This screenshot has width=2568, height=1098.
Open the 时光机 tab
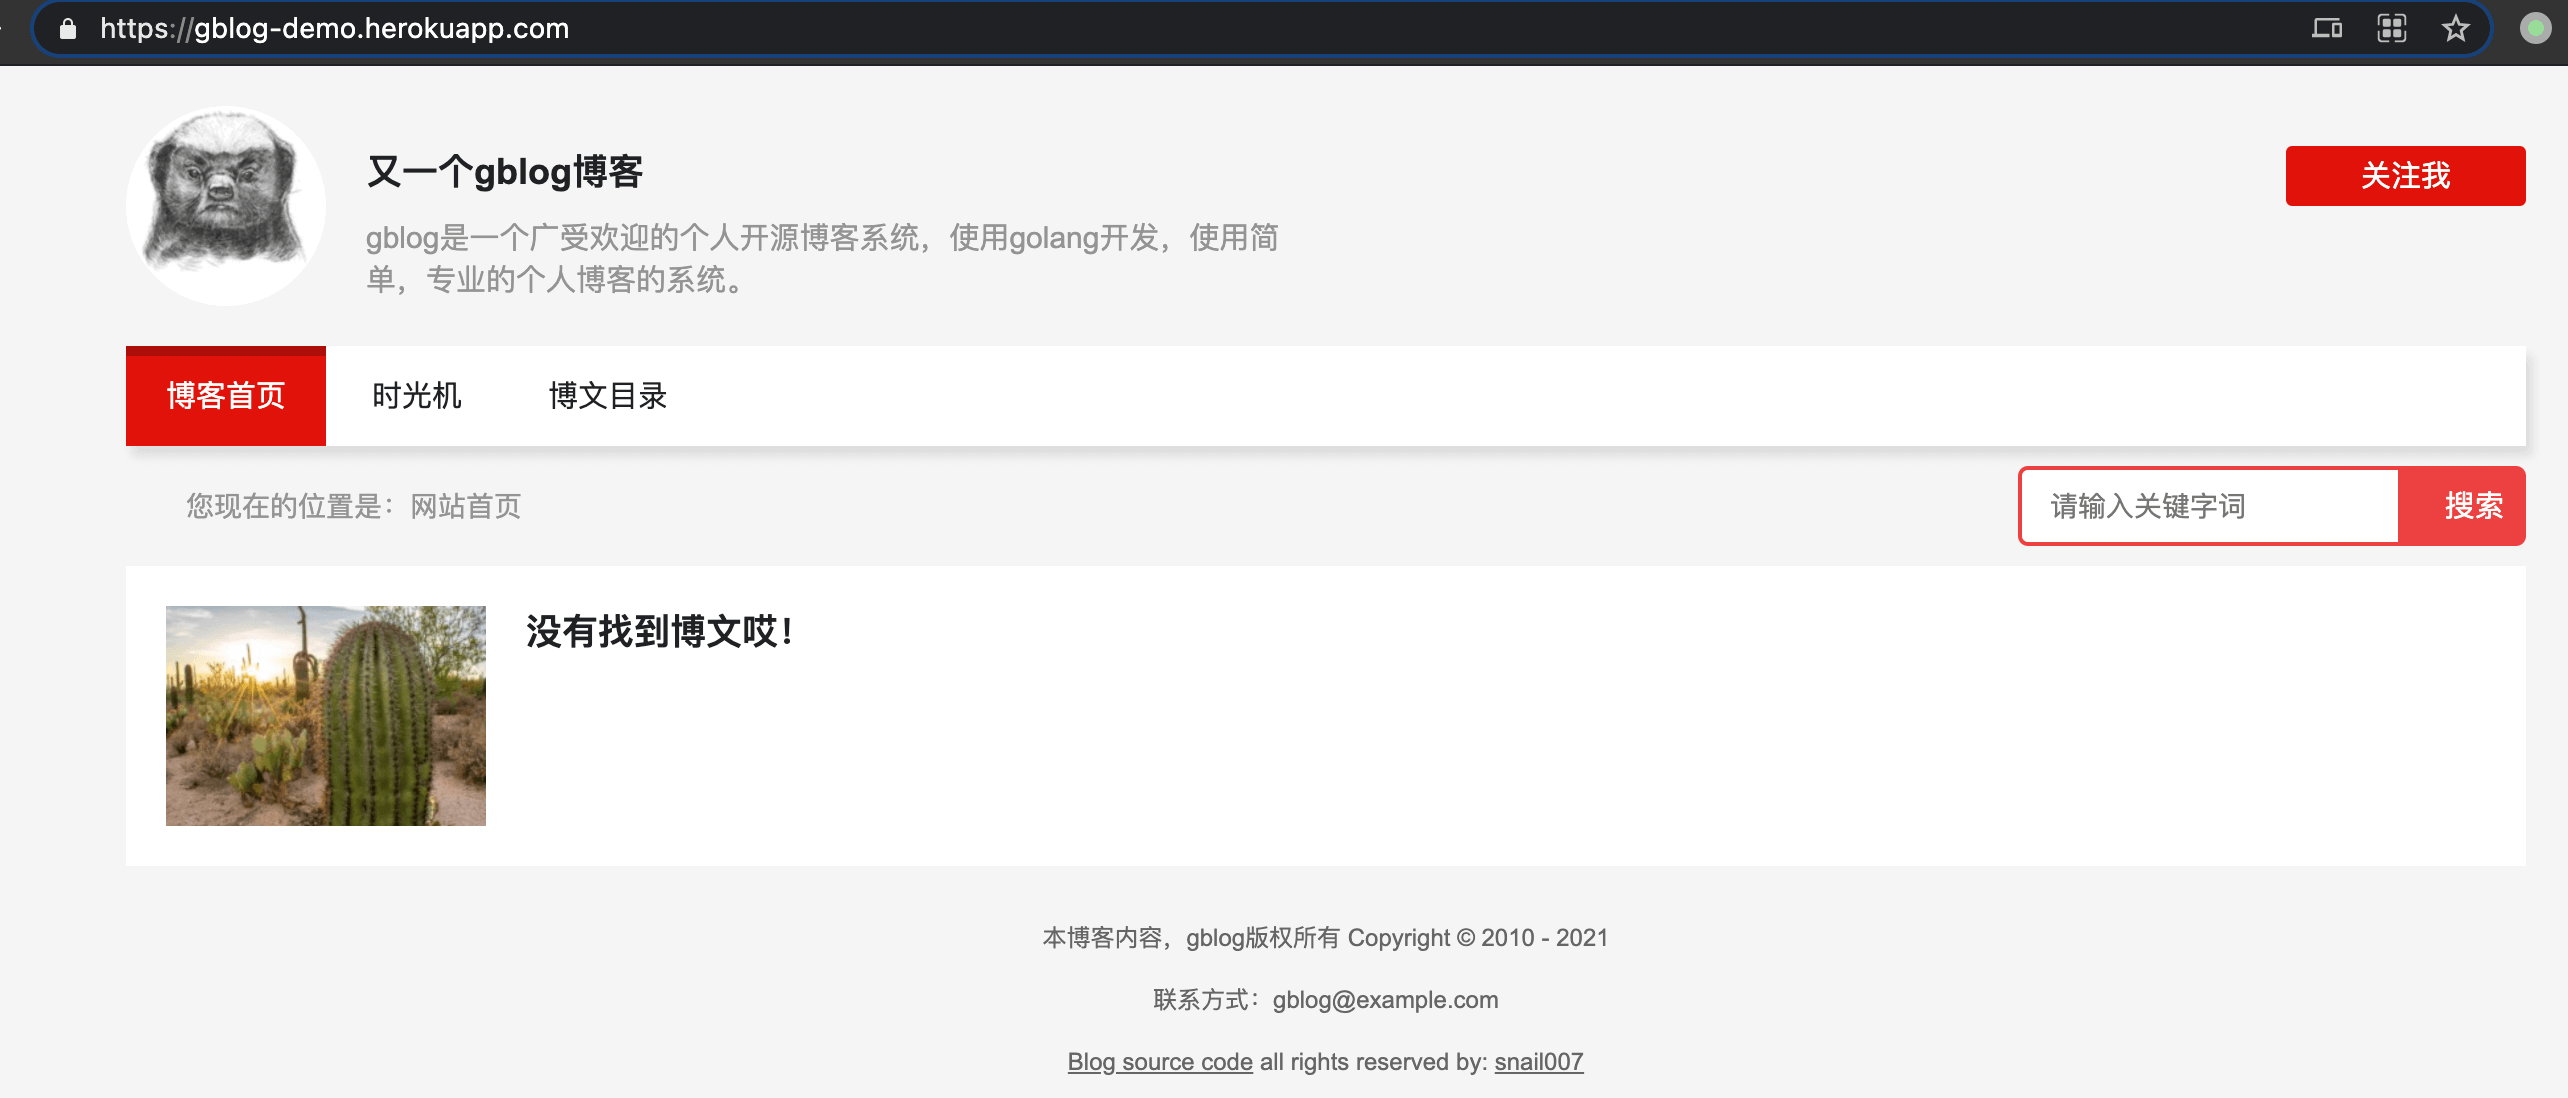[416, 396]
